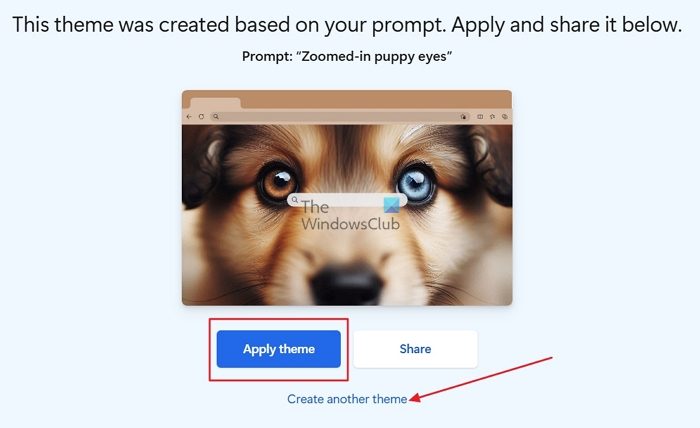The image size is (700, 428).
Task: Click the back arrow in theme preview
Action: tap(189, 116)
